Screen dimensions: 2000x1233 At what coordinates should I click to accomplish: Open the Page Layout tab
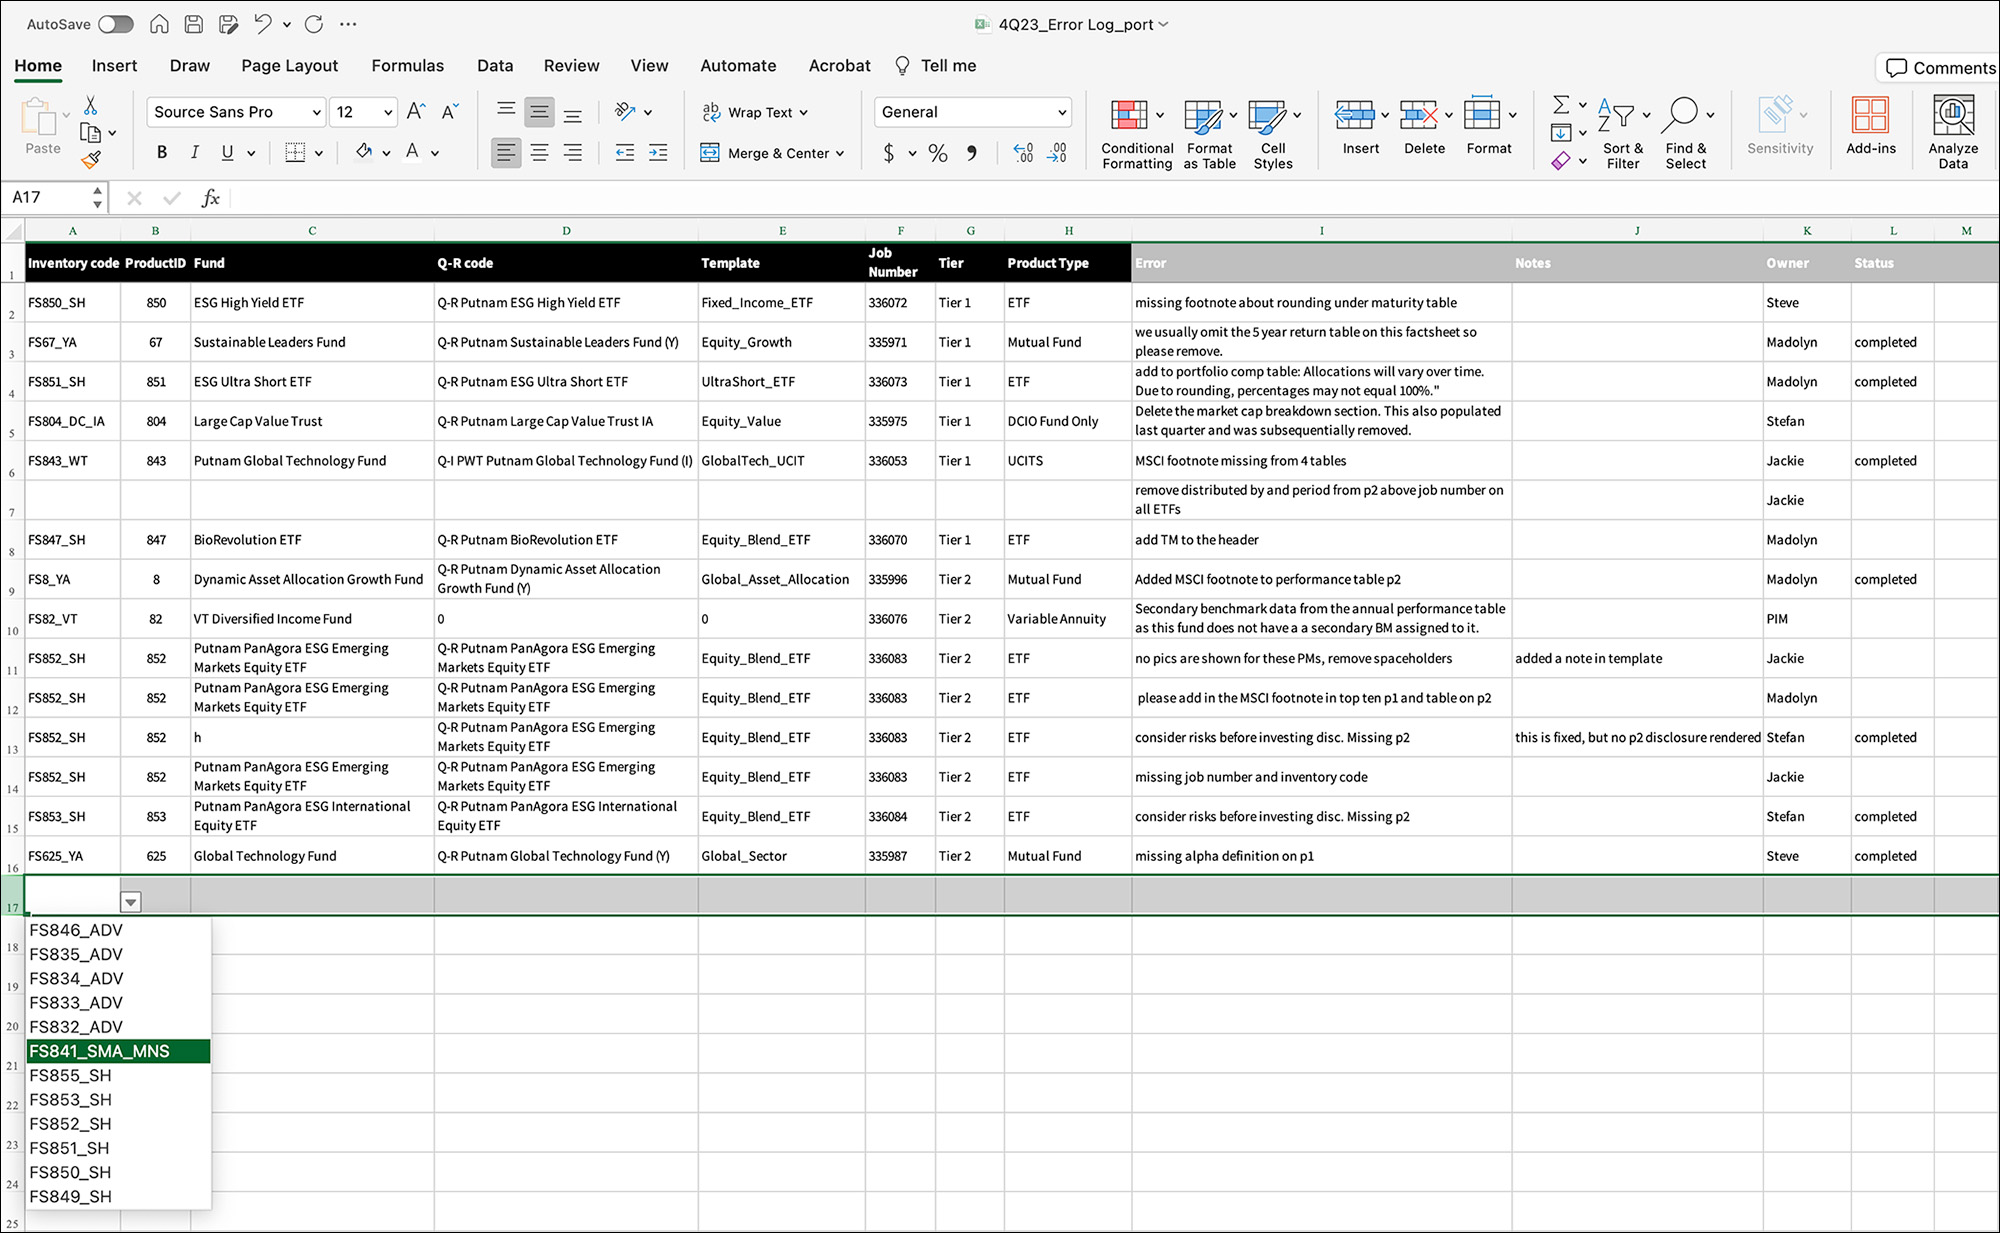pyautogui.click(x=289, y=66)
